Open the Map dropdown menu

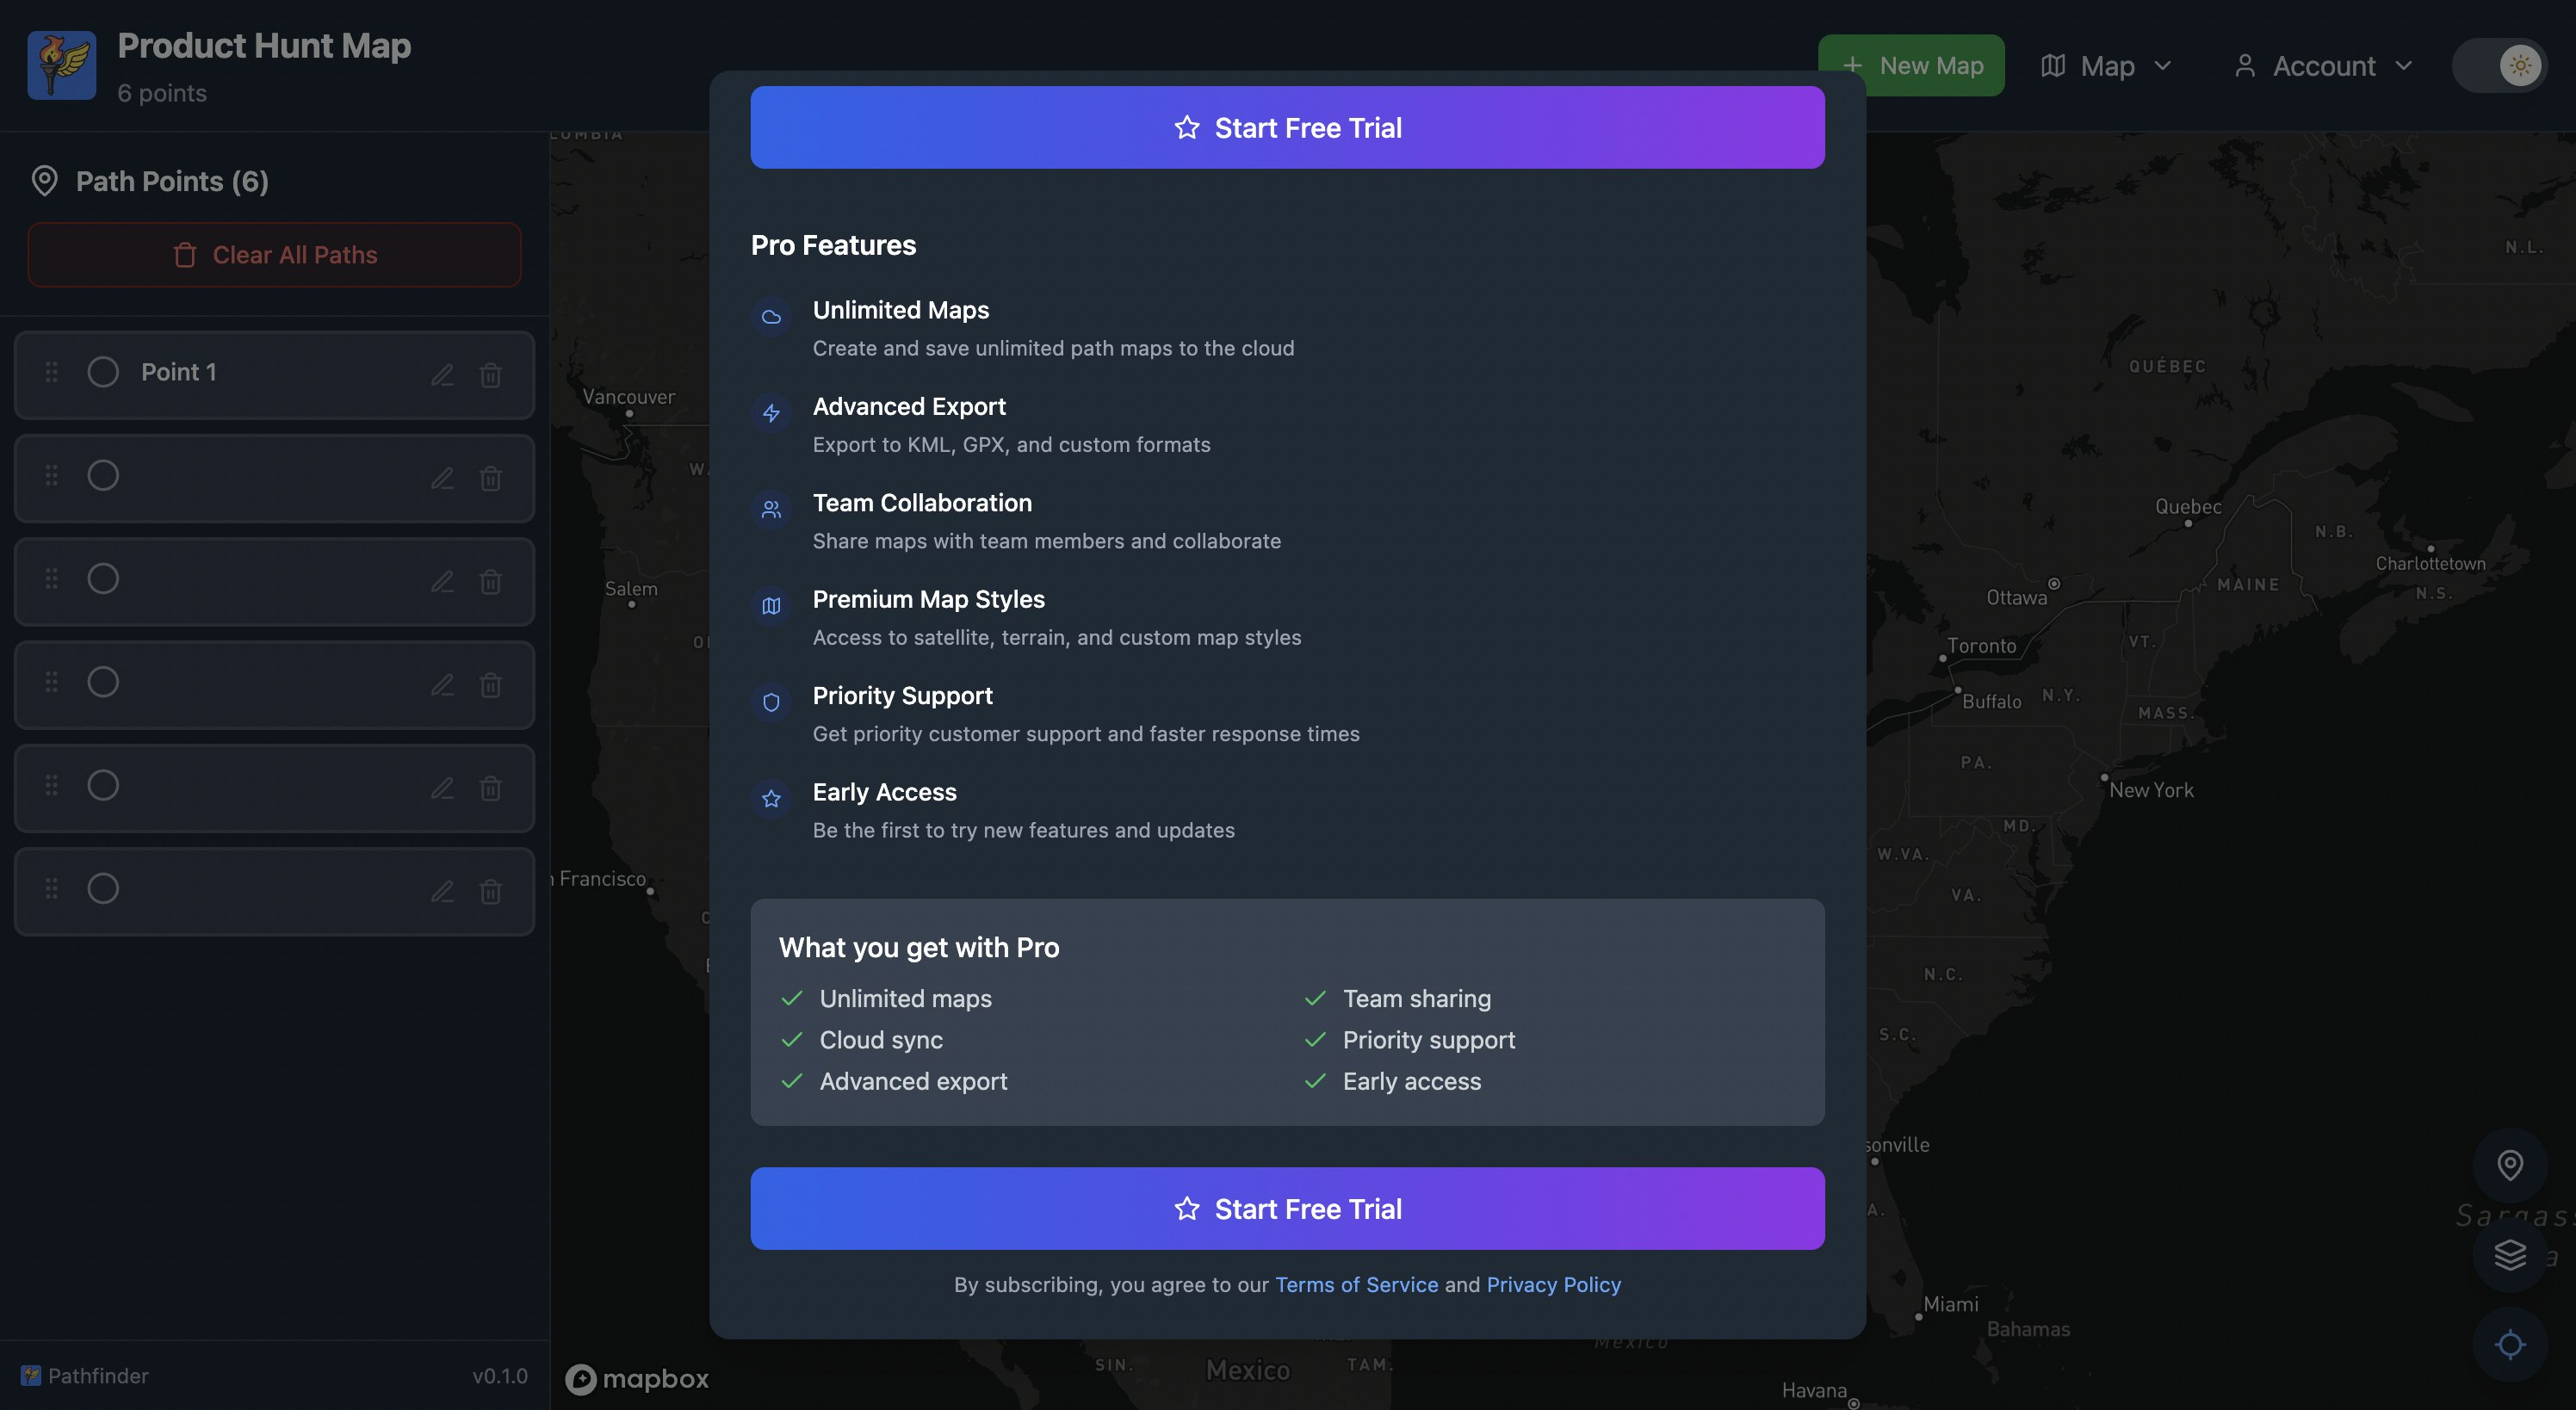click(2106, 66)
